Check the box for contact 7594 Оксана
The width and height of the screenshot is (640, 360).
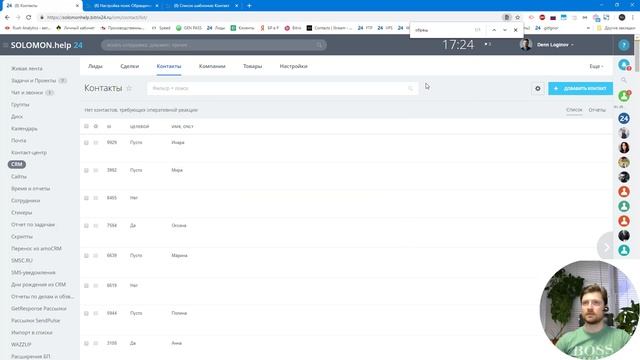click(x=86, y=225)
